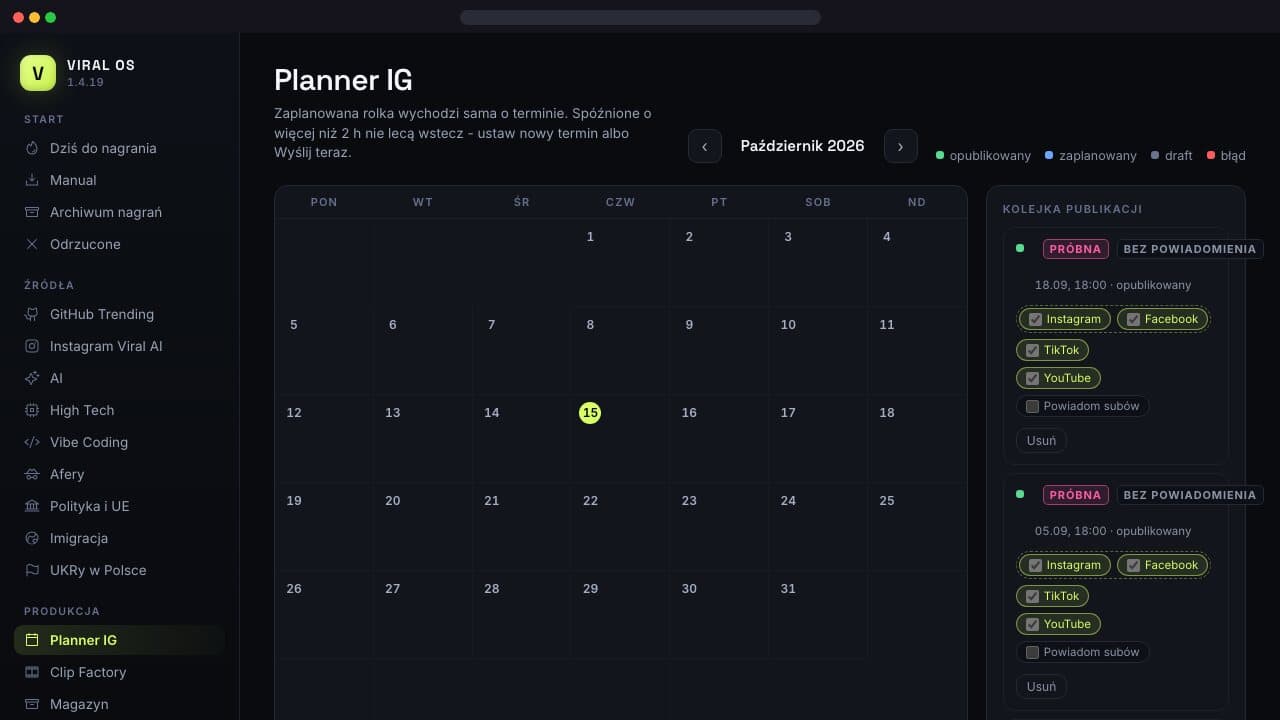Click the Październik 2026 month label
This screenshot has width=1280, height=720.
click(x=802, y=146)
